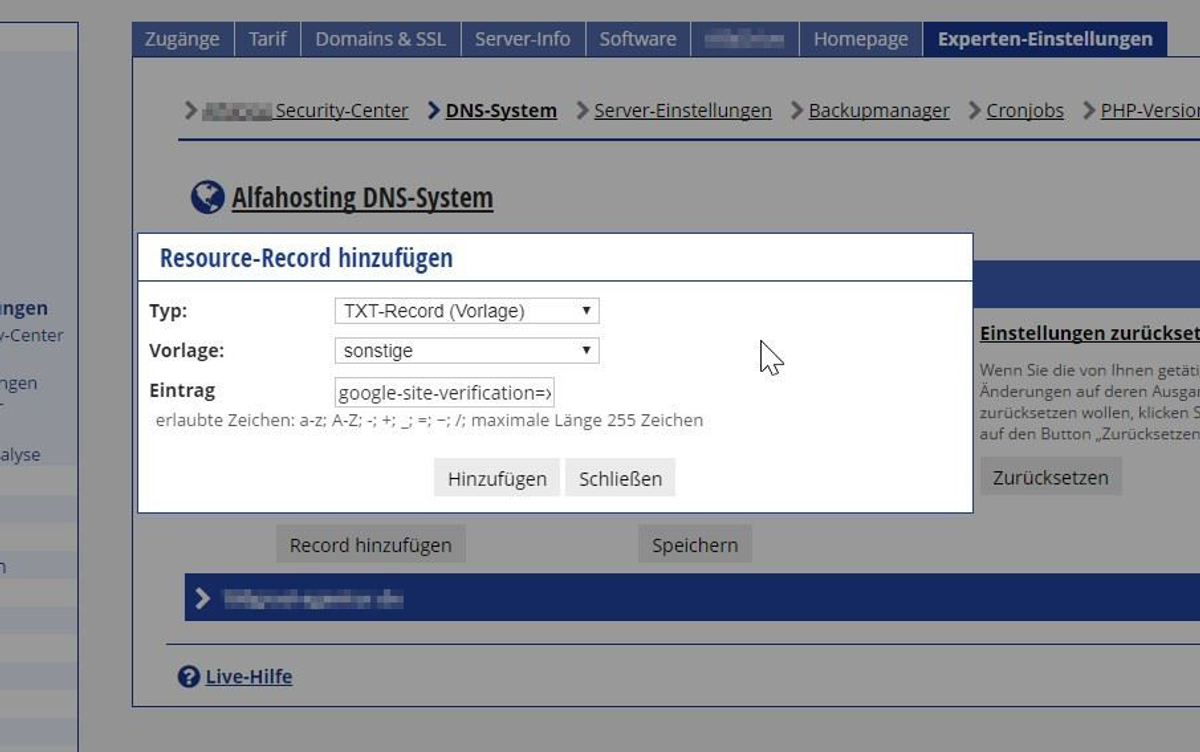Open the blurred tab next to Software
Image resolution: width=1200 pixels, height=752 pixels.
pos(744,40)
